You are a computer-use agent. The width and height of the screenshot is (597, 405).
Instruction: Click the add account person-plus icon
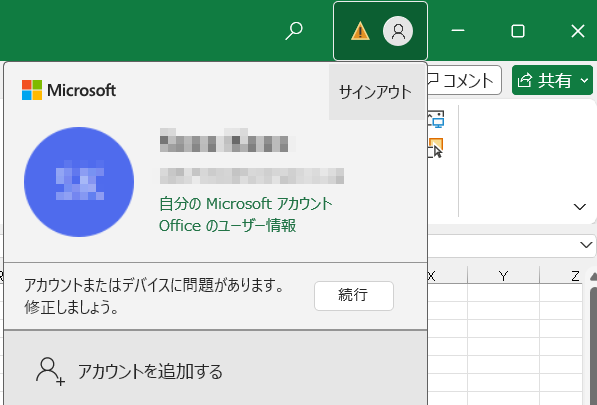click(50, 371)
